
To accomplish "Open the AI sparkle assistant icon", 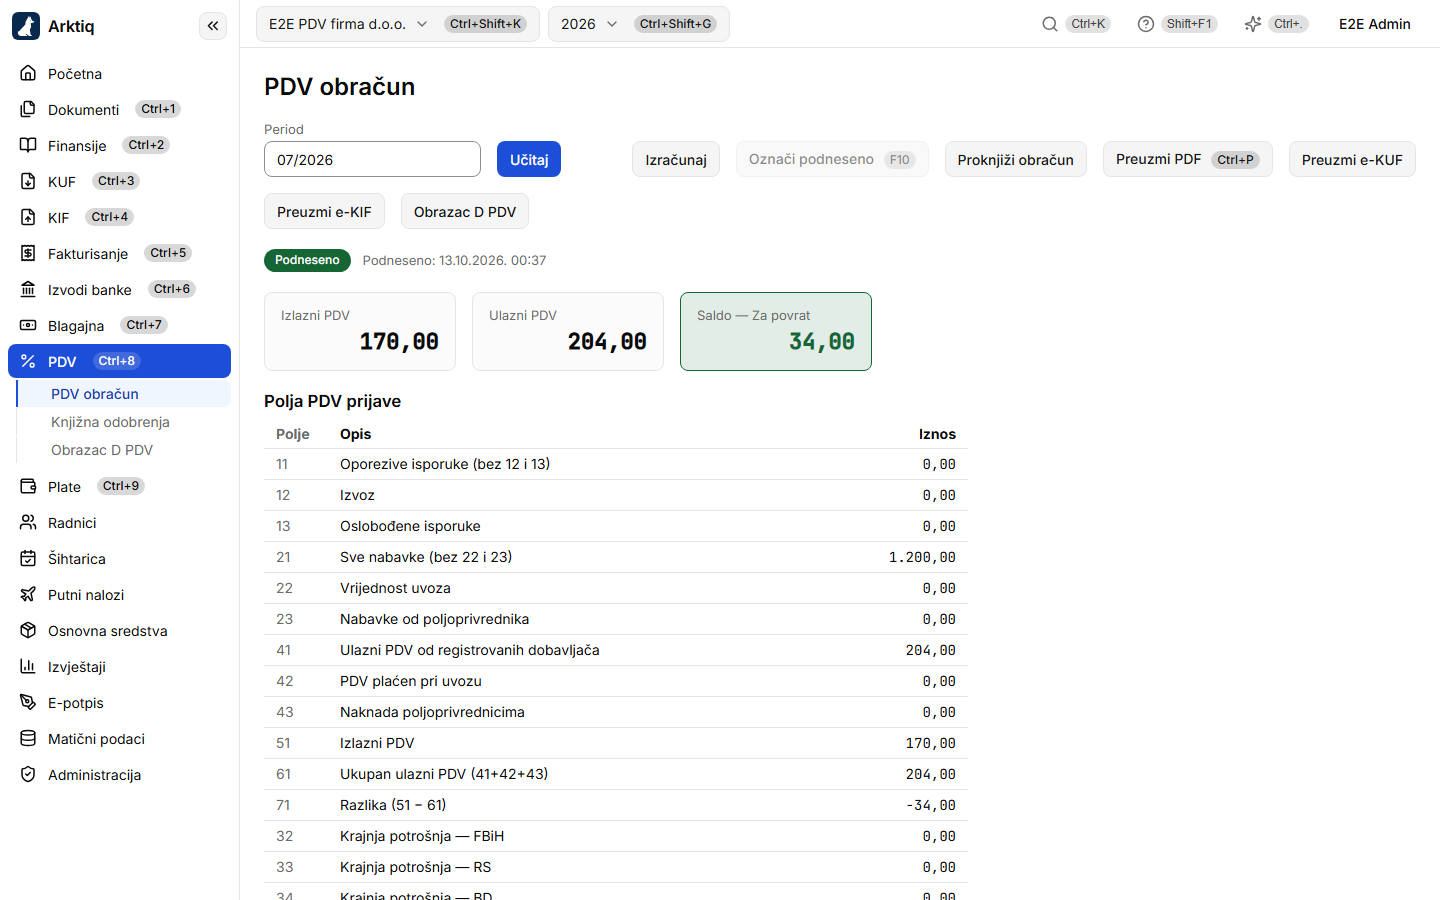I will coord(1253,24).
